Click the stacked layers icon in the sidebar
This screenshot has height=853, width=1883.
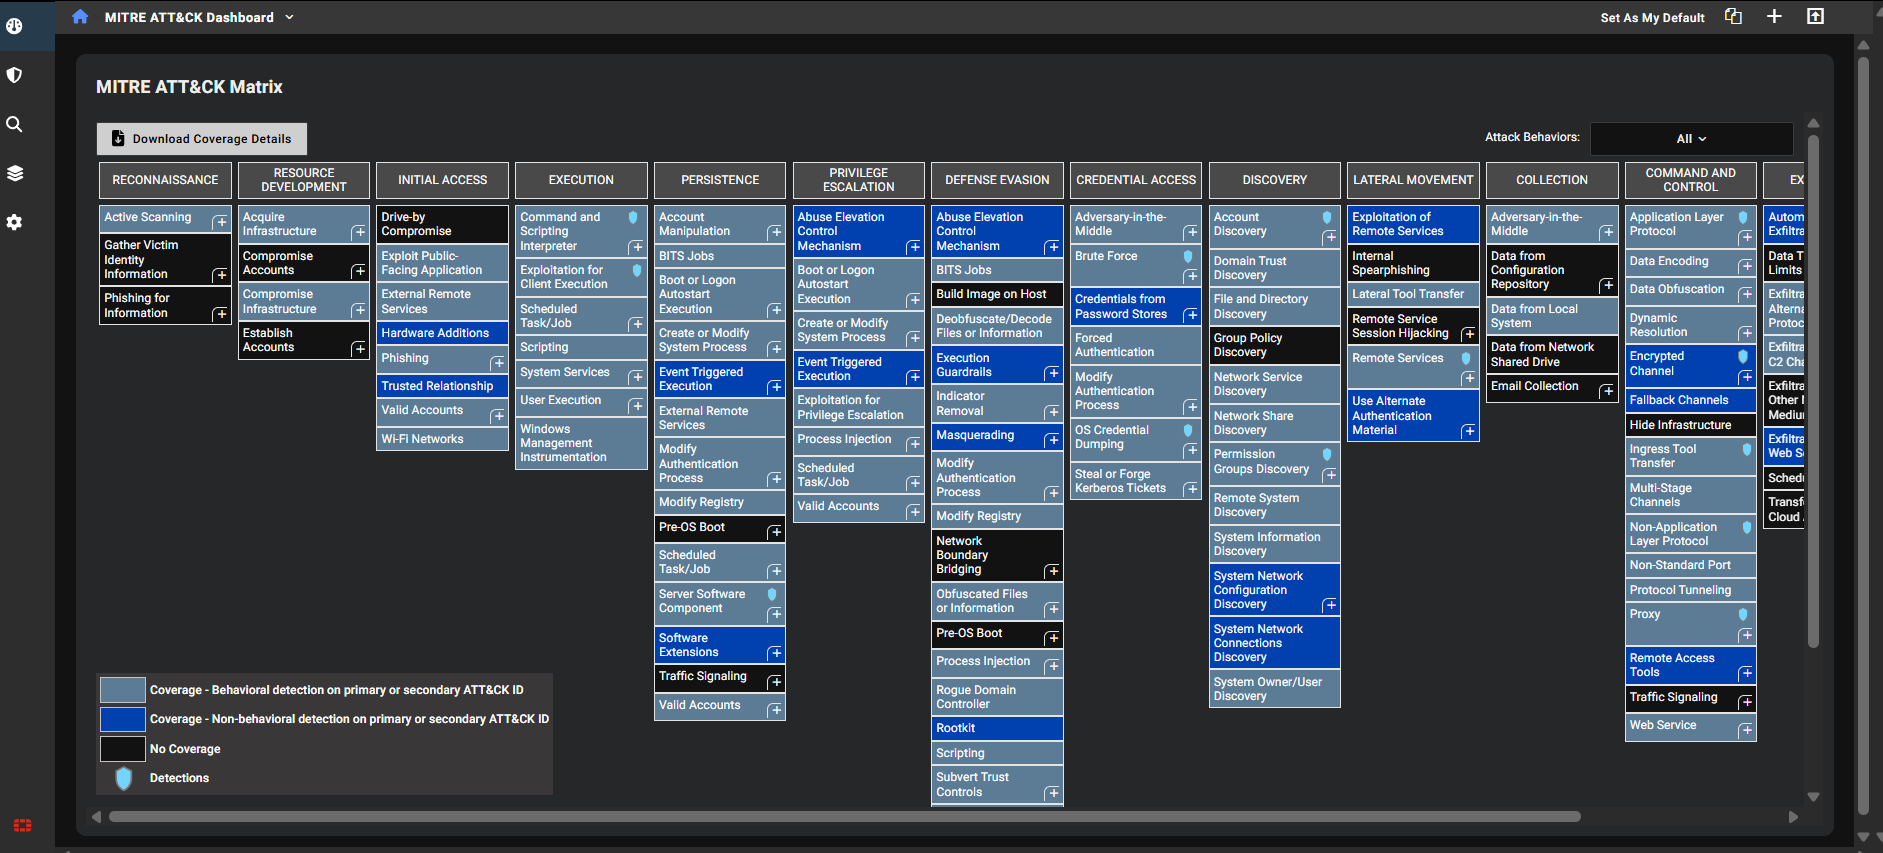(x=14, y=173)
